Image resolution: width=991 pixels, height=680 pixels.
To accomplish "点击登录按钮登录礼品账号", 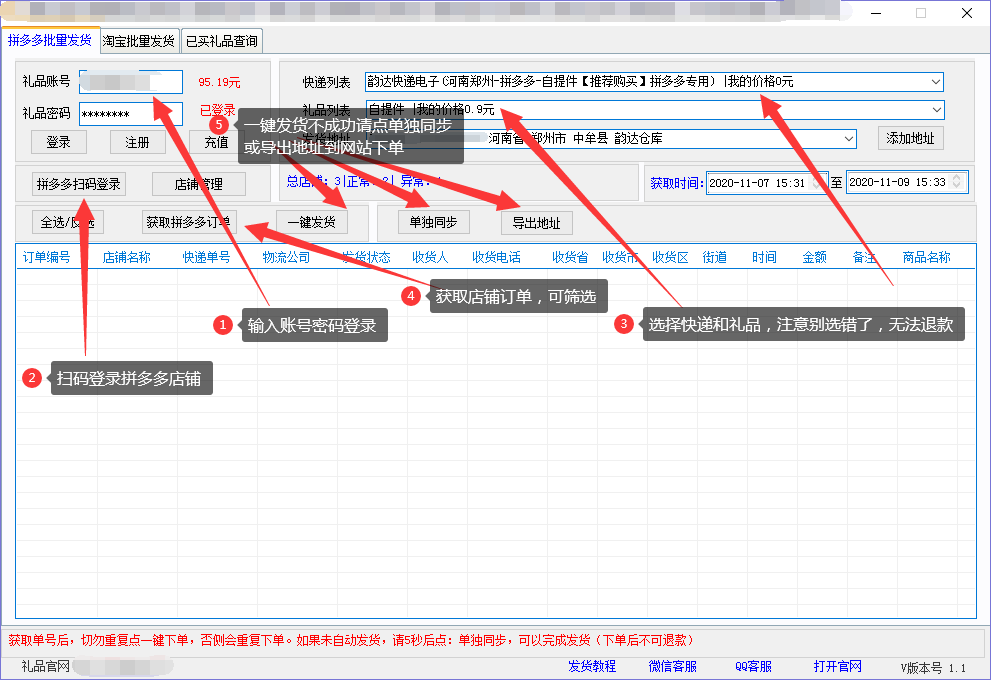I will click(58, 141).
